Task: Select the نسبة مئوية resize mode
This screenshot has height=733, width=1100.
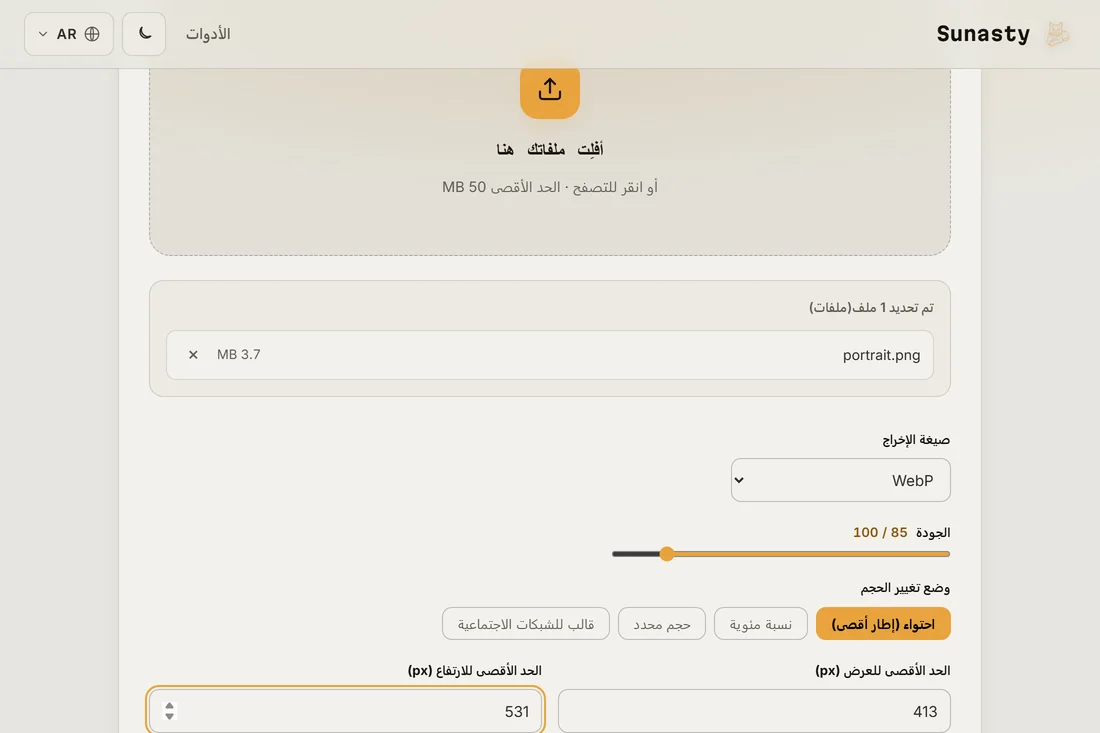Action: coord(760,624)
